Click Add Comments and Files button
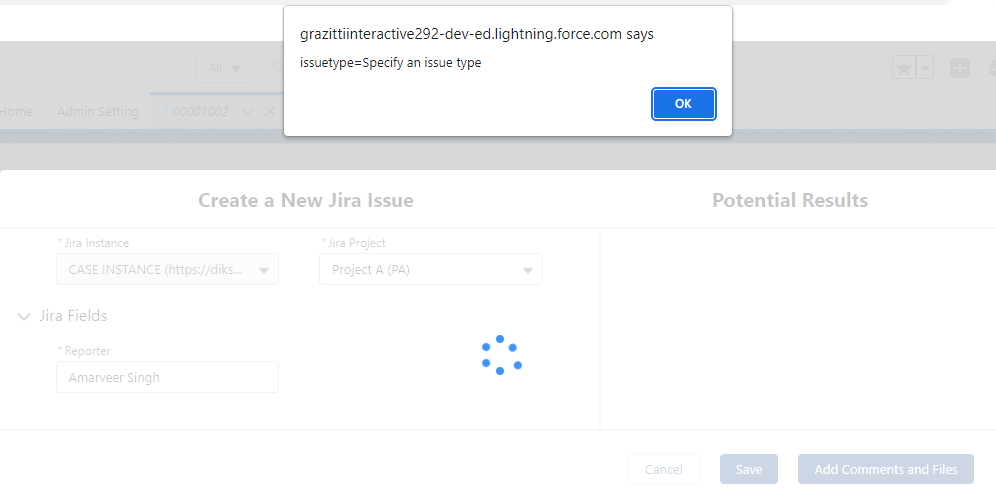Image resolution: width=996 pixels, height=496 pixels. [x=885, y=469]
